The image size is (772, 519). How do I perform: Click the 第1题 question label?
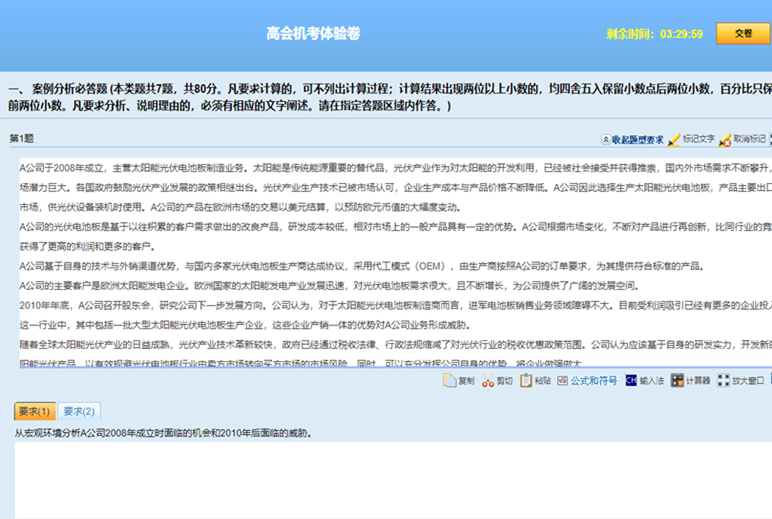coord(21,139)
